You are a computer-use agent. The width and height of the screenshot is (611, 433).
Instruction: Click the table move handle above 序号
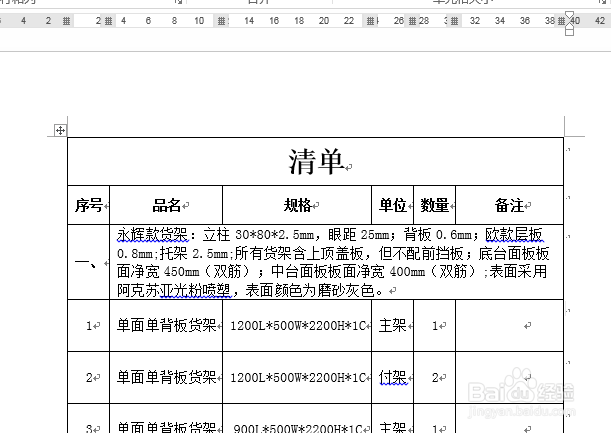coord(60,130)
